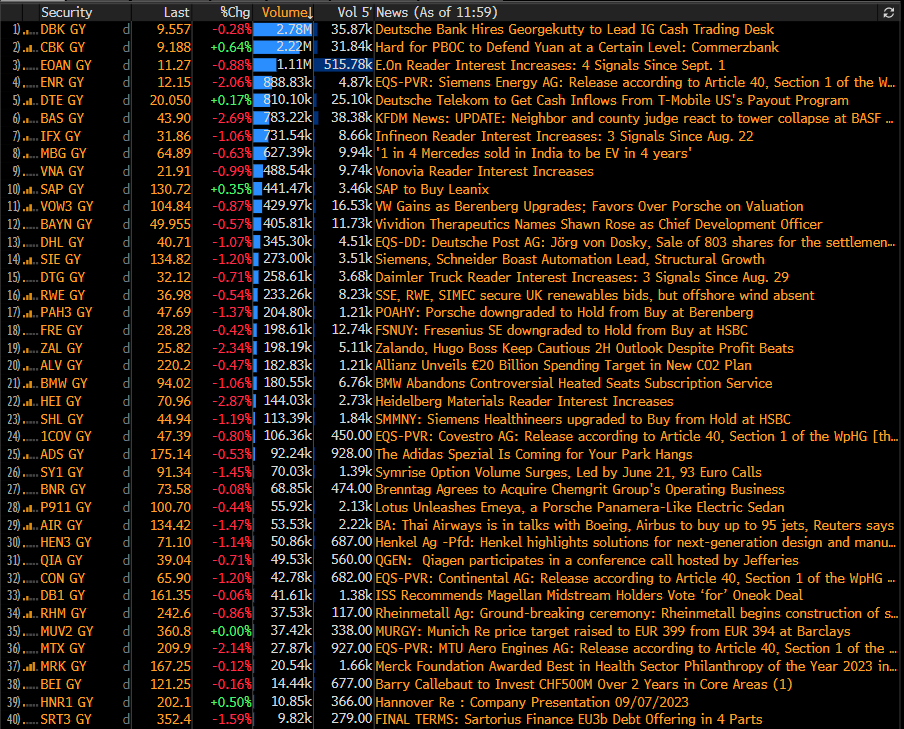The image size is (904, 729).
Task: Click the News (As of 11:59) header
Action: pyautogui.click(x=436, y=12)
